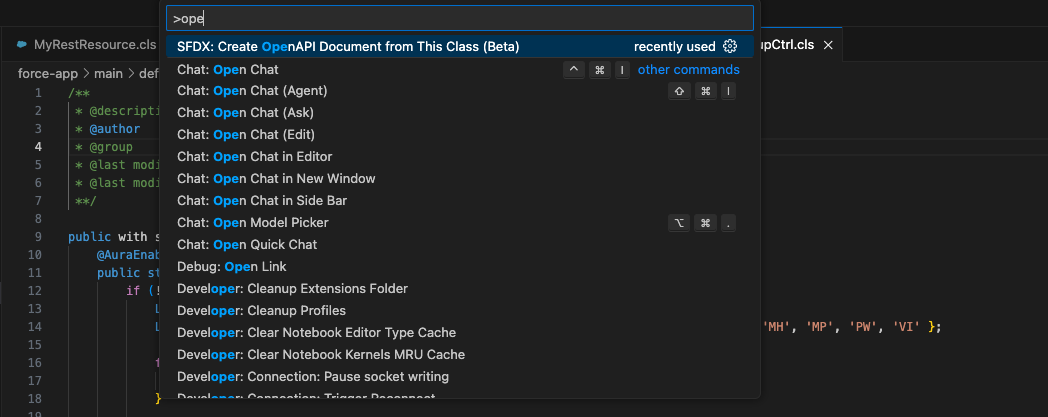Click line number 4 in gutter
This screenshot has height=417, width=1048.
click(x=38, y=146)
